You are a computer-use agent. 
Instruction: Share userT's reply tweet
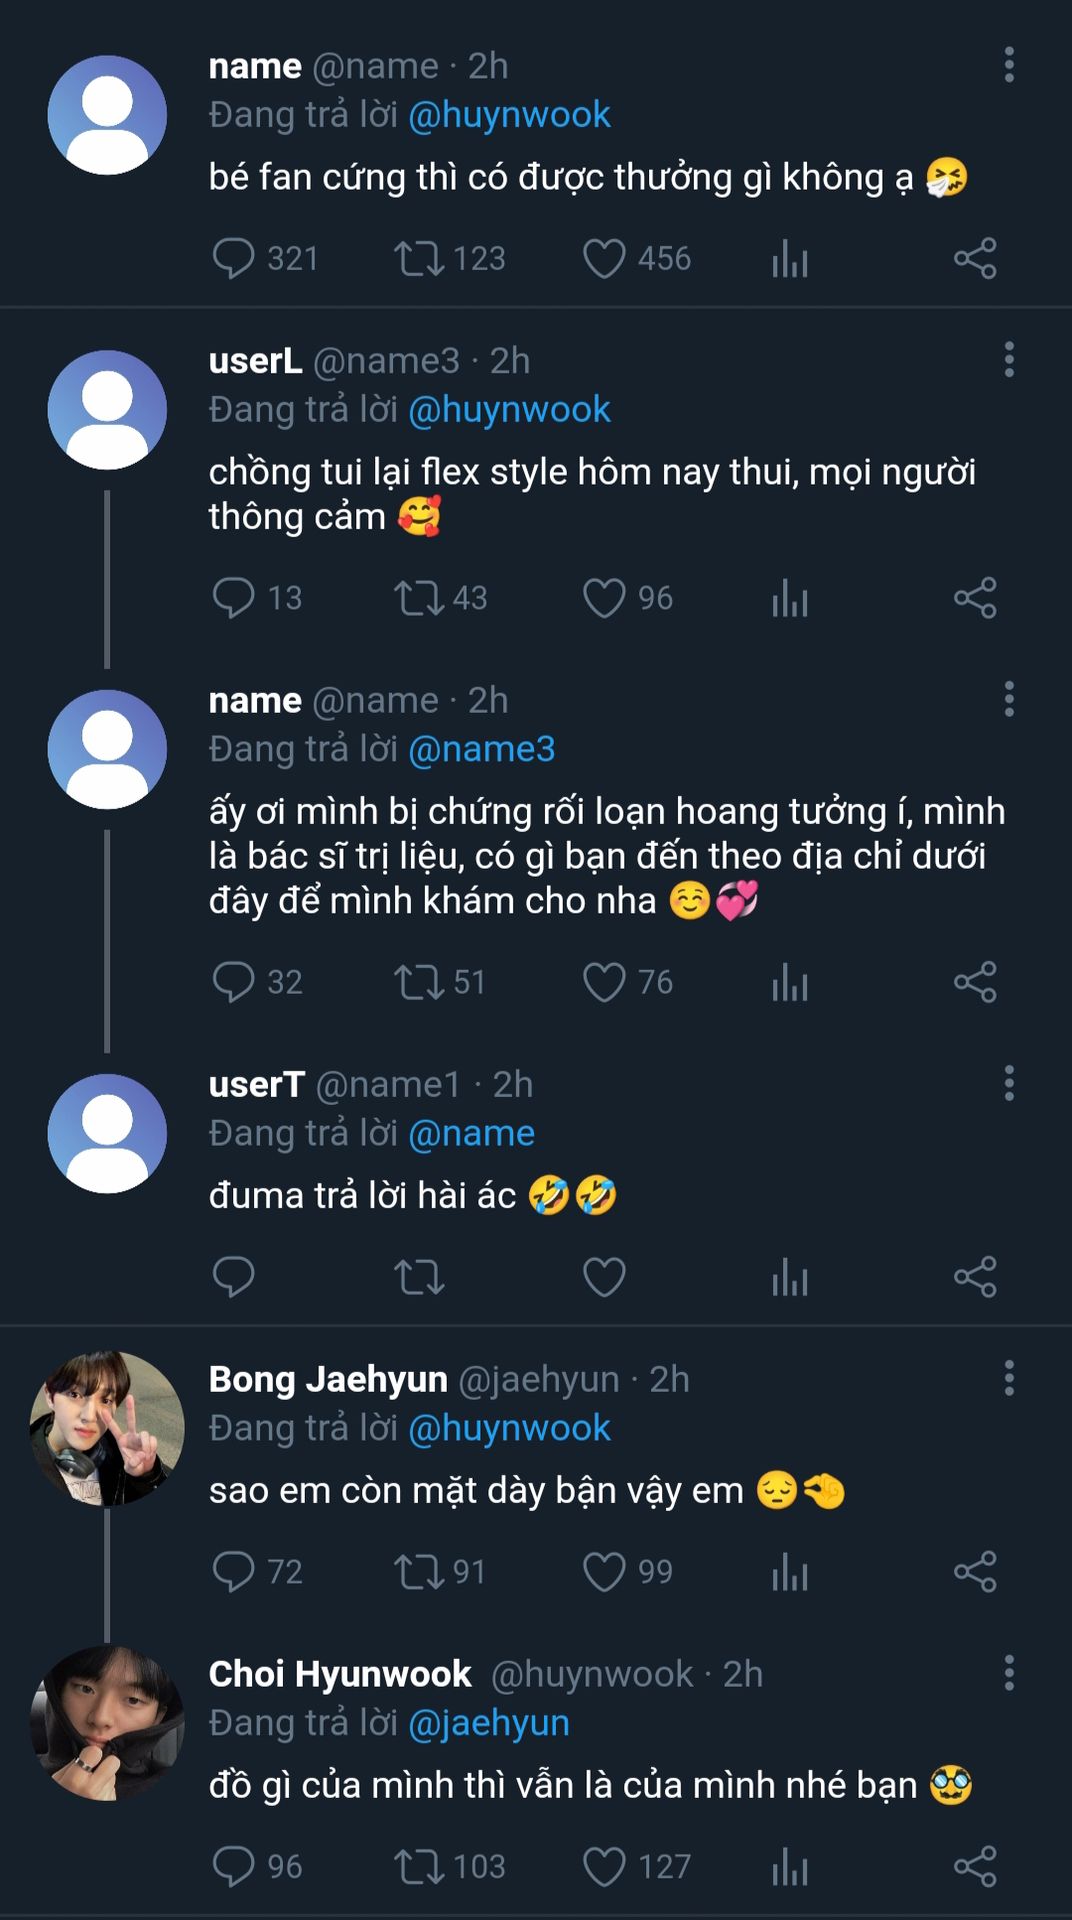[x=975, y=1277]
